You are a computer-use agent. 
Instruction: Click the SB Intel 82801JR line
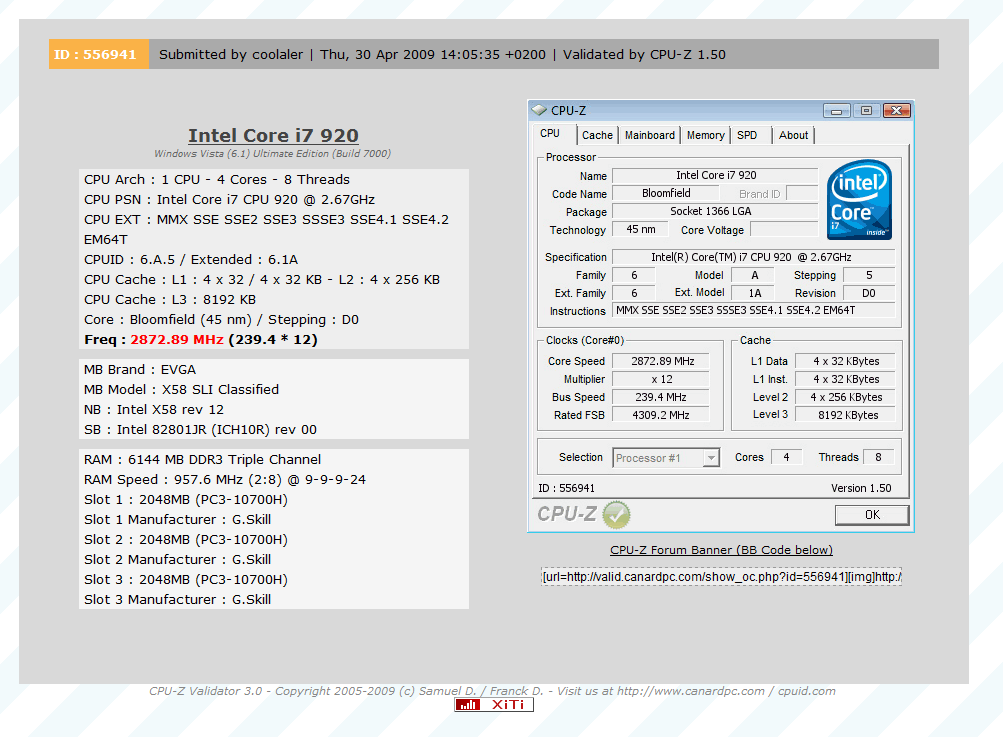[x=201, y=430]
